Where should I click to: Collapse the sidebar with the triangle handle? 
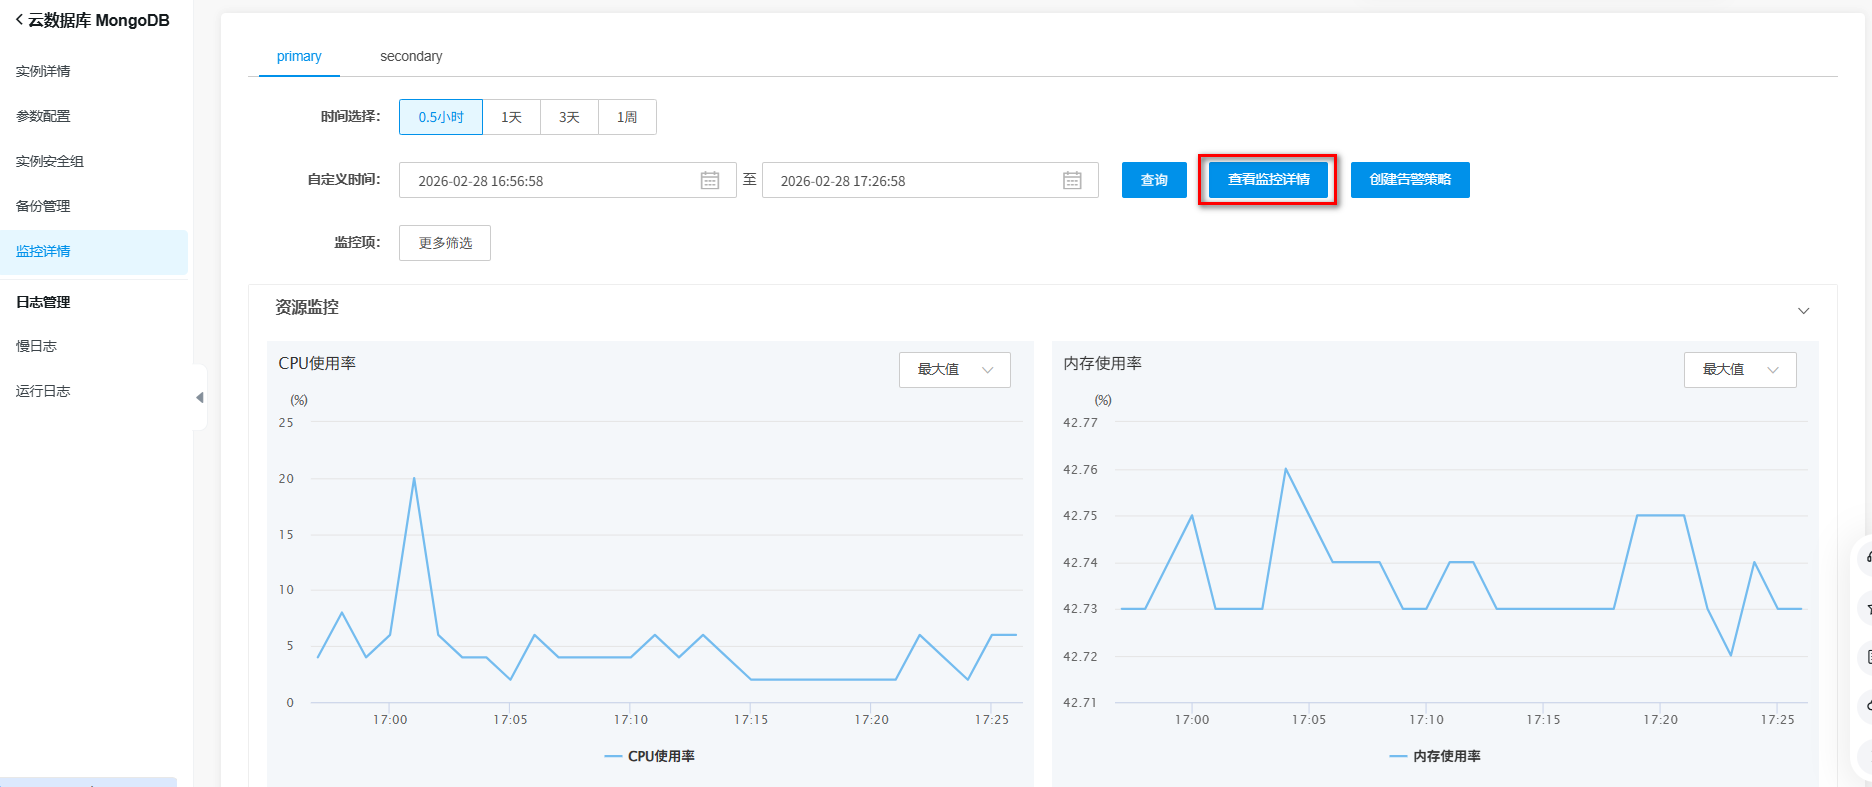199,397
